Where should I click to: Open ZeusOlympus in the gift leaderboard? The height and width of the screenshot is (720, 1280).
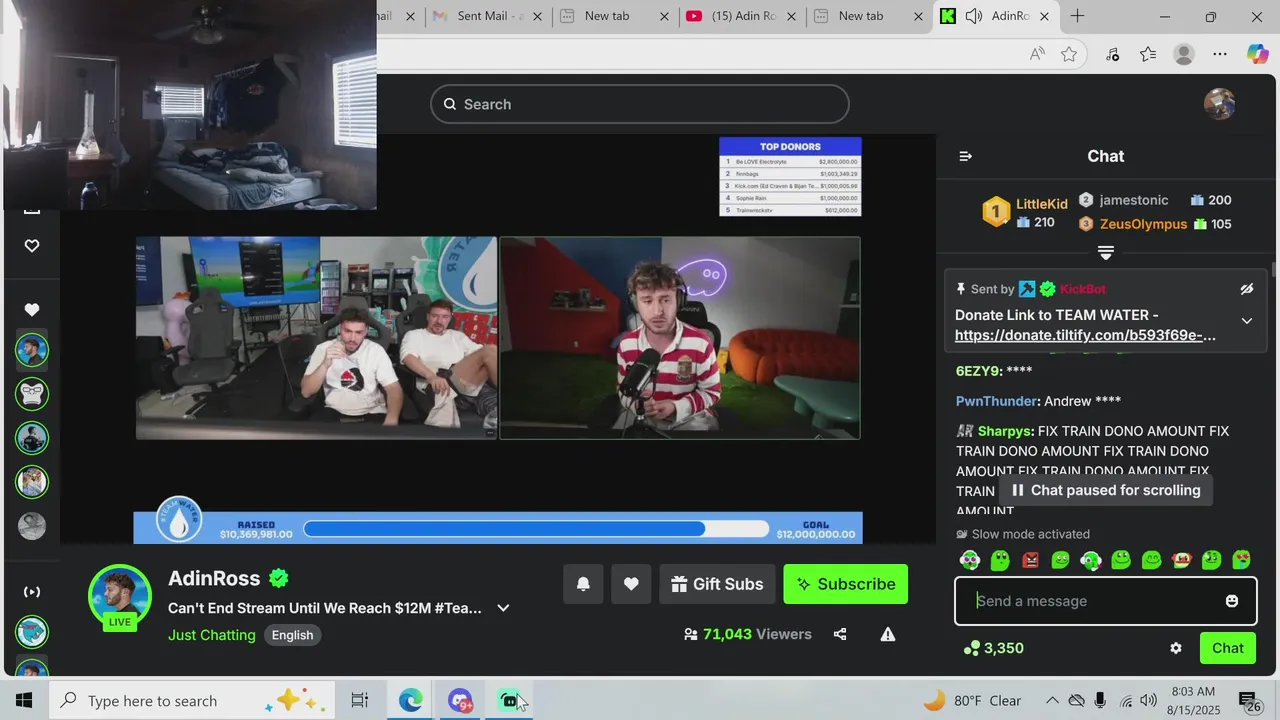click(x=1143, y=224)
